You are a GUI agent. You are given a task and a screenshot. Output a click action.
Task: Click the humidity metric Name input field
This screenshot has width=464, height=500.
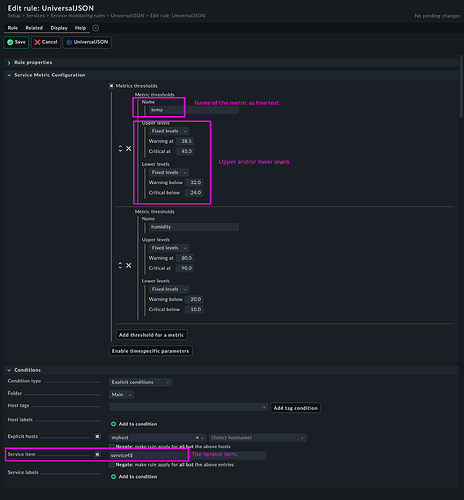[194, 227]
